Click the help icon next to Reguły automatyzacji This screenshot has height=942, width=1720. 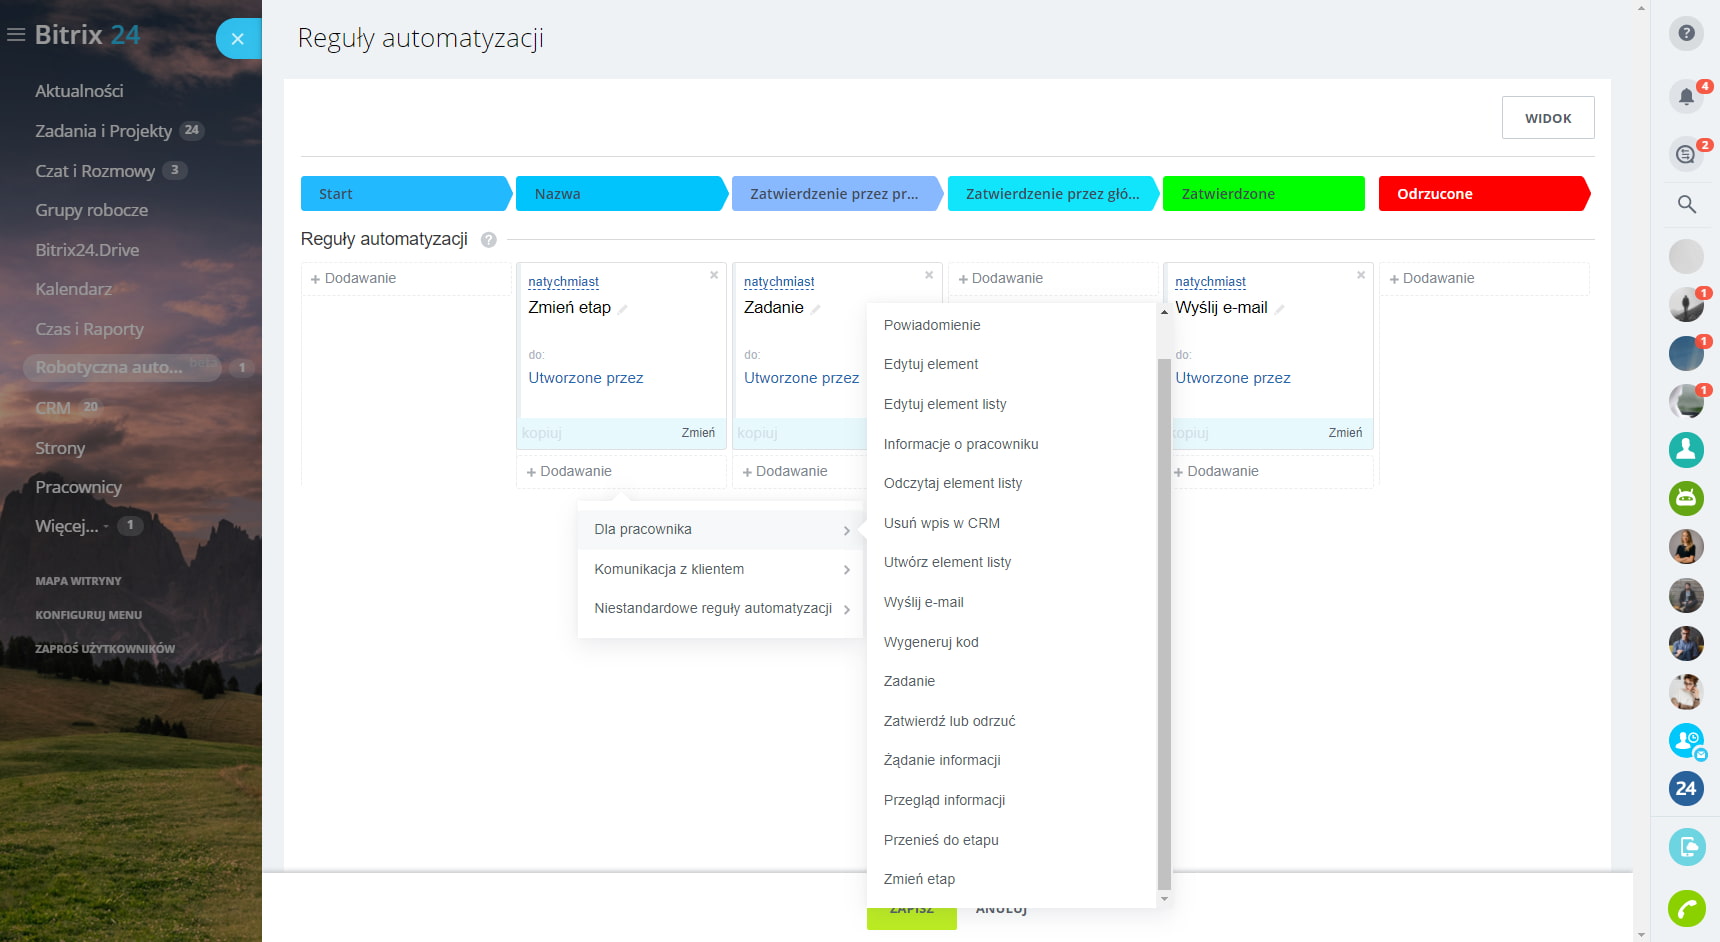(488, 240)
